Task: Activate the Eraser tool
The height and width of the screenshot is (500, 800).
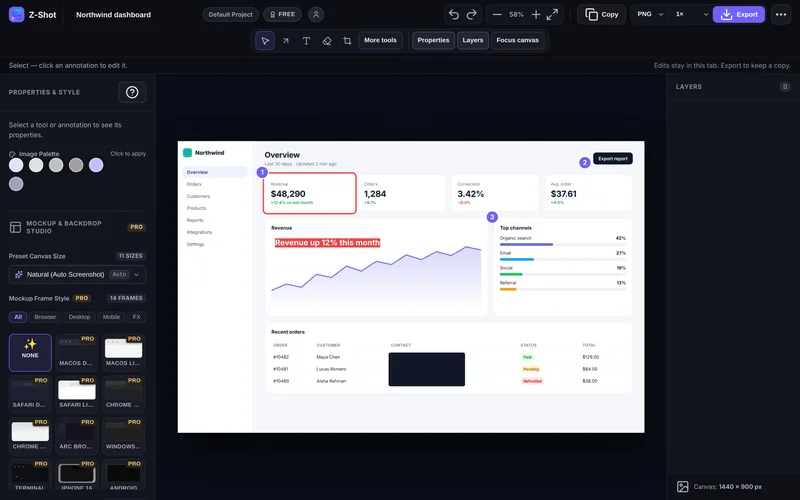Action: pos(327,41)
